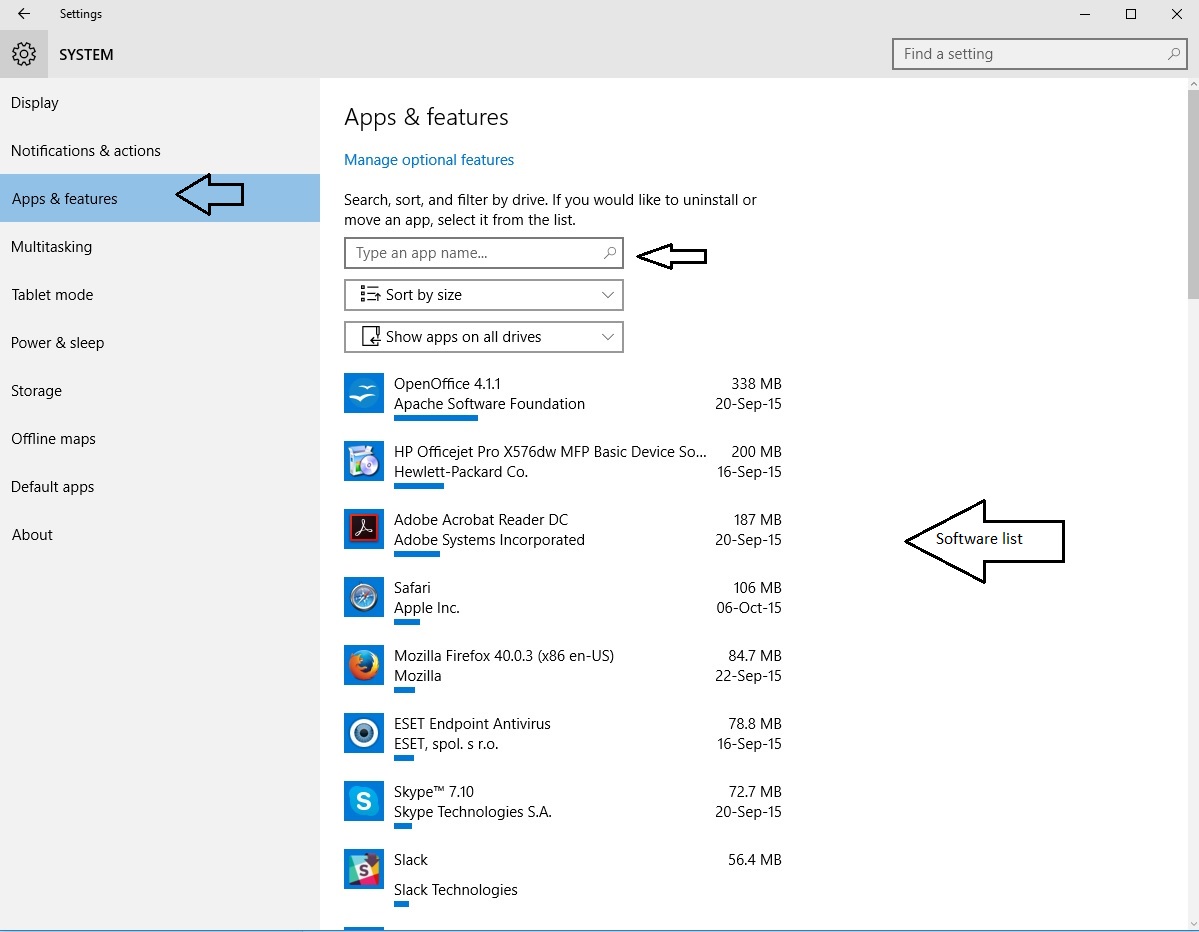1199x932 pixels.
Task: Click Manage optional features link
Action: coord(429,160)
